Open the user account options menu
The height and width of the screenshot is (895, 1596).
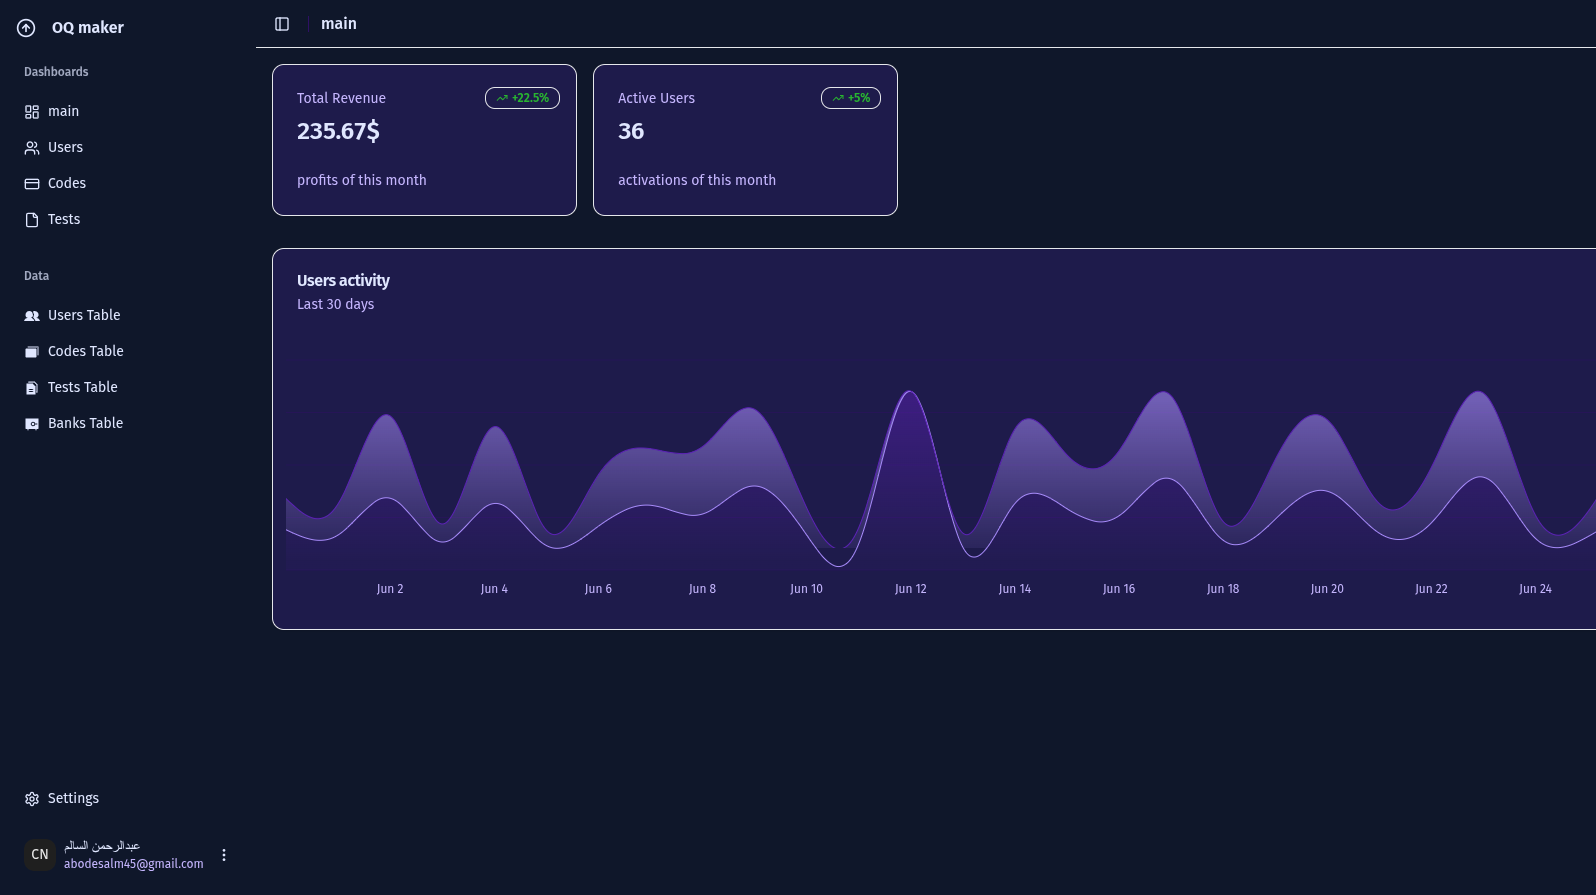[x=224, y=855]
